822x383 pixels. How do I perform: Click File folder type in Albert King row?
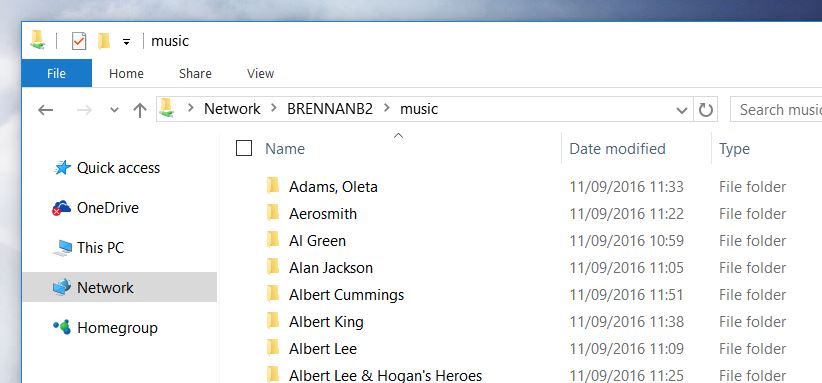tap(752, 322)
